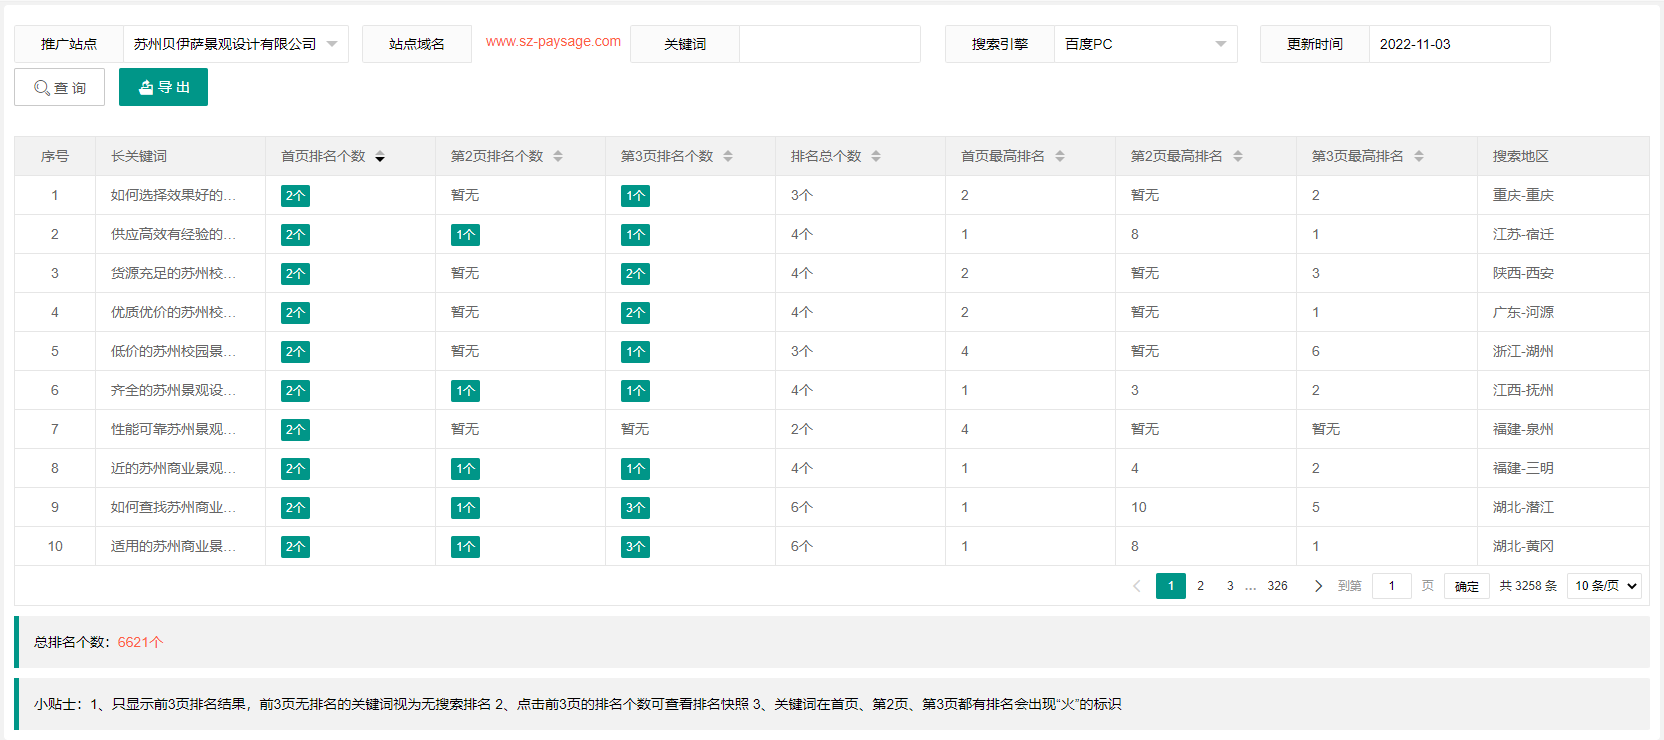Click previous page arrow in pagination
1664x740 pixels.
point(1136,586)
